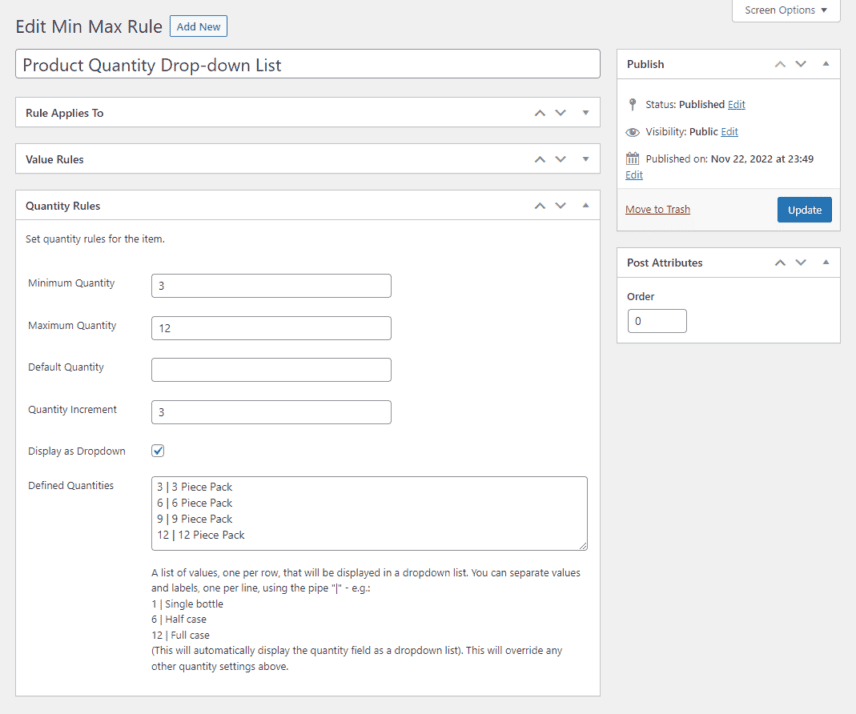Click the calendar icon next to Published on
Screen dimensions: 856x714
[x=633, y=159]
